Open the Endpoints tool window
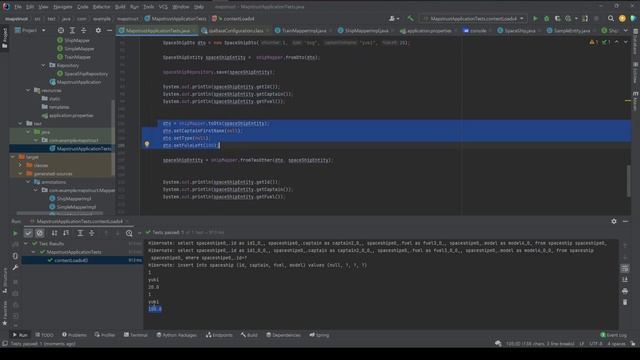The image size is (640, 360). click(x=219, y=335)
